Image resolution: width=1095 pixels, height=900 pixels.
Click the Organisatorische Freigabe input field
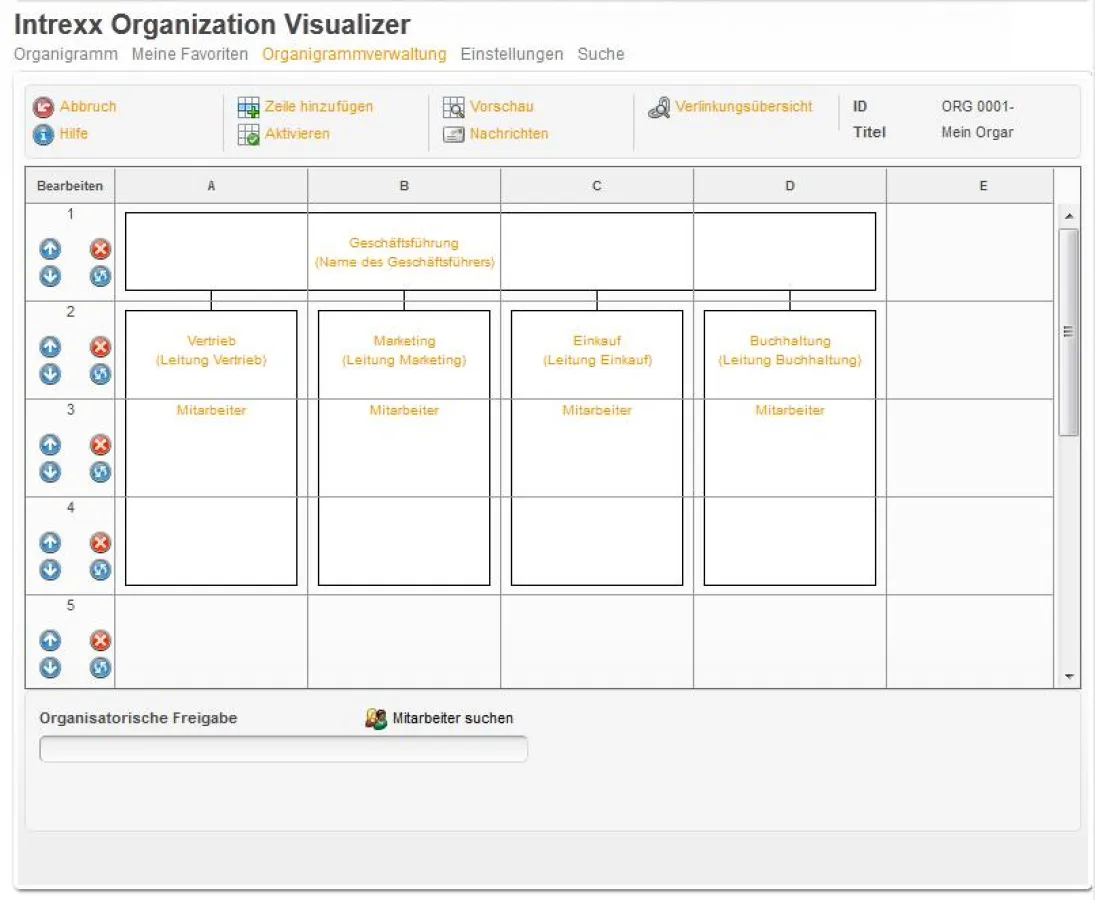(283, 748)
